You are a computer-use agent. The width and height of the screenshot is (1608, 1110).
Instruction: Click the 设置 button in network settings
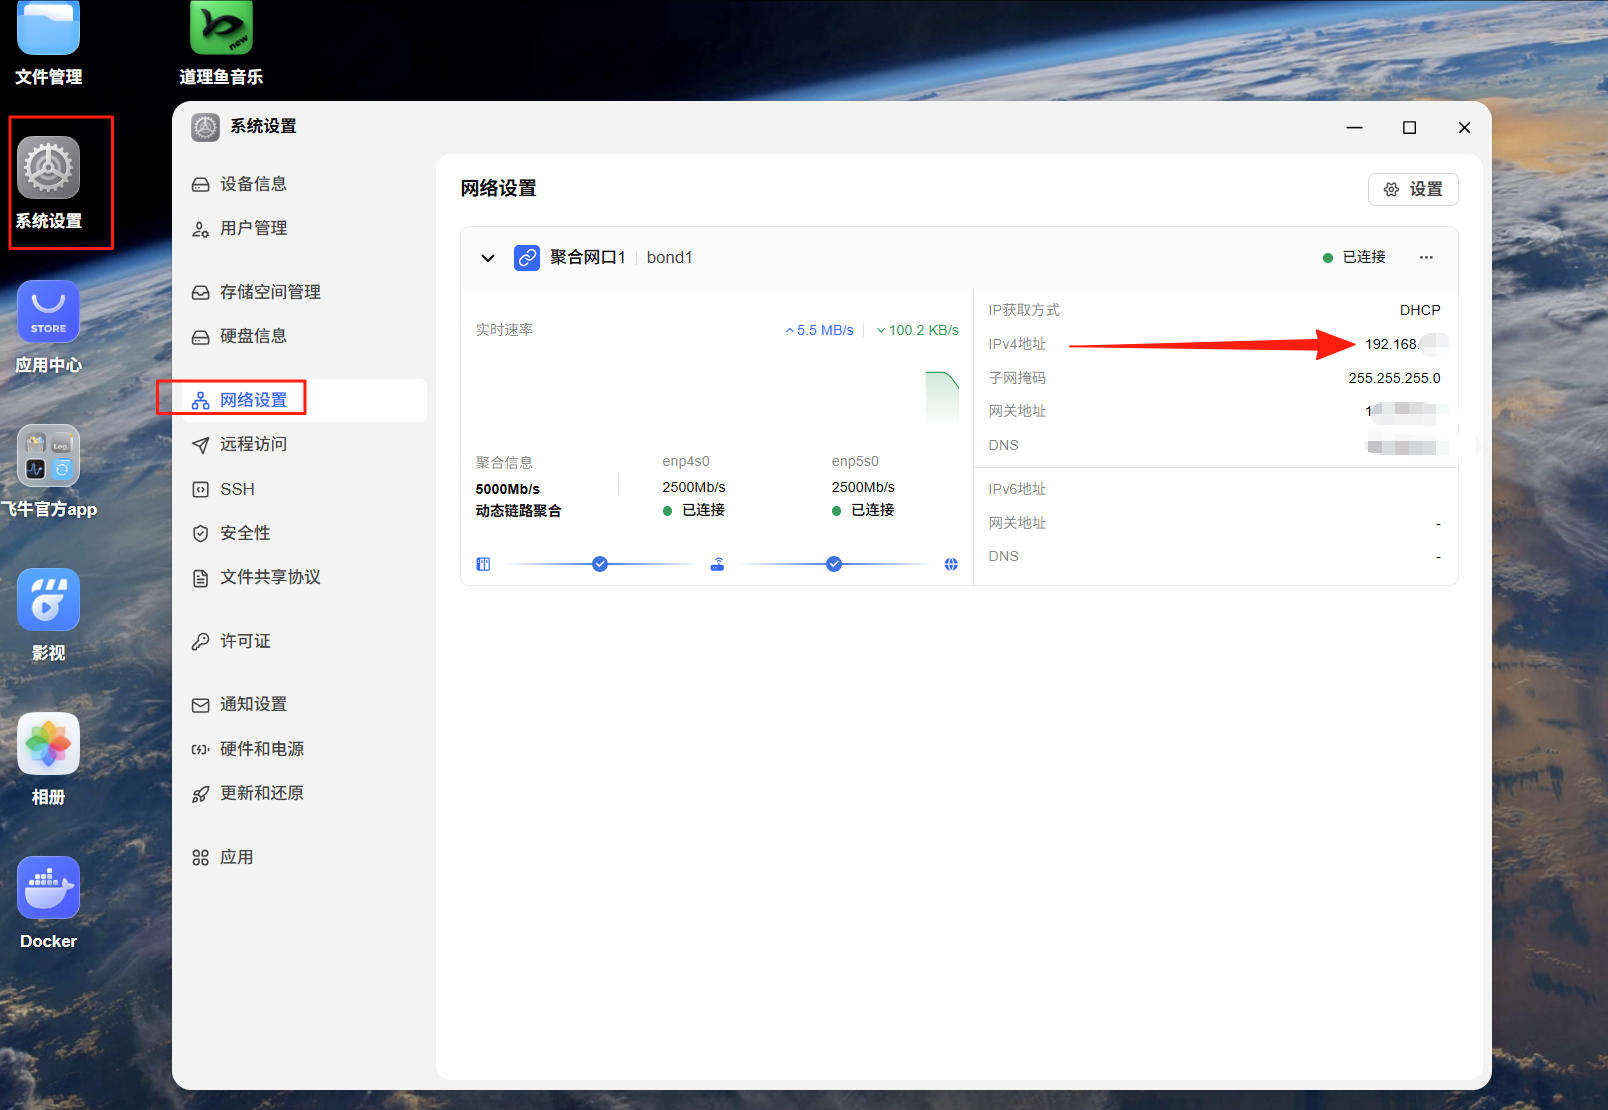1413,189
